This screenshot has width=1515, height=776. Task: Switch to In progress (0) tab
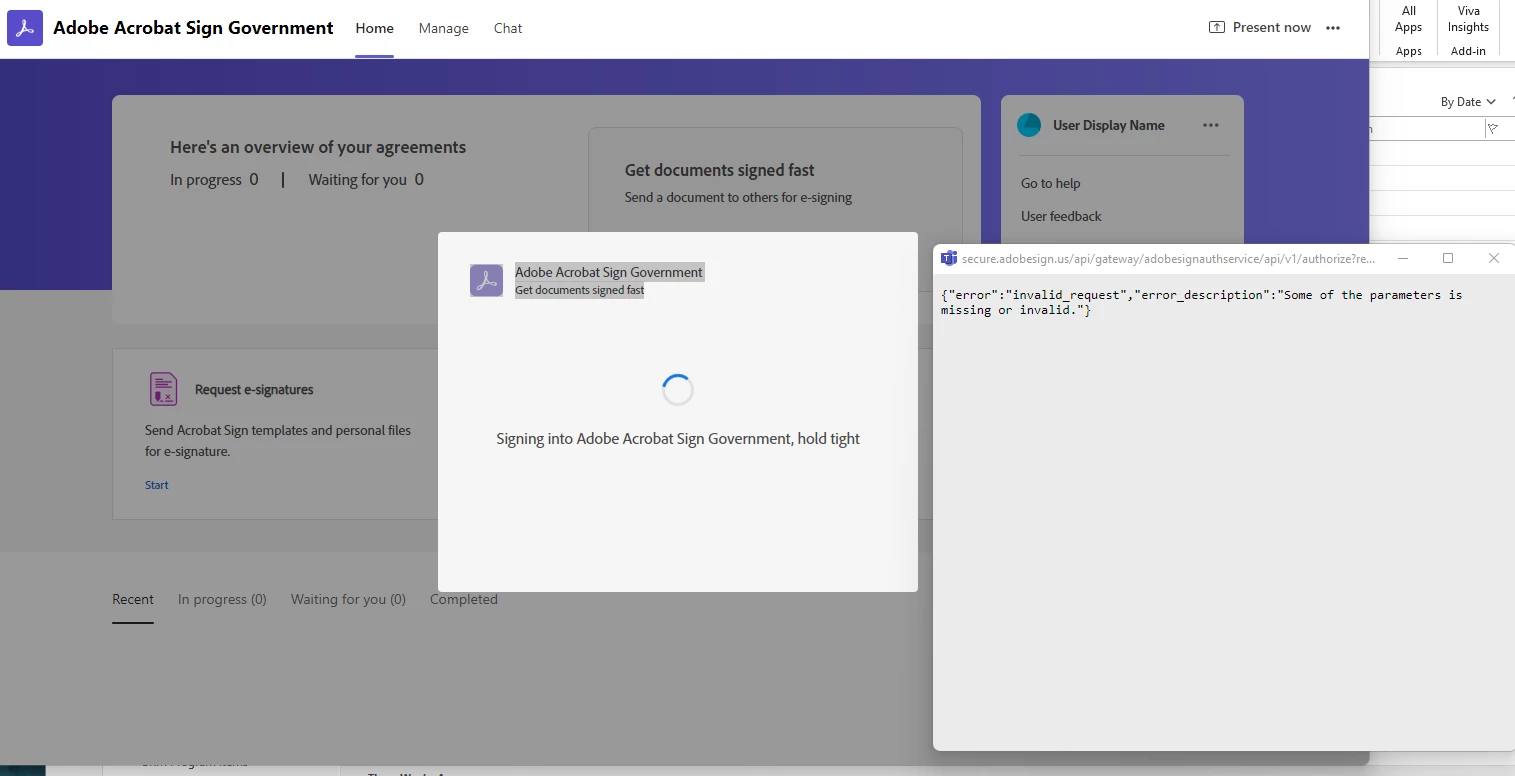[222, 599]
